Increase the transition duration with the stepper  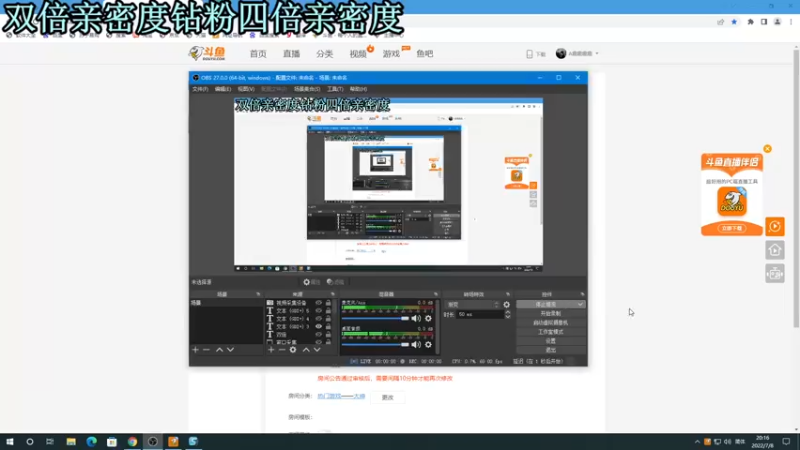(x=507, y=312)
